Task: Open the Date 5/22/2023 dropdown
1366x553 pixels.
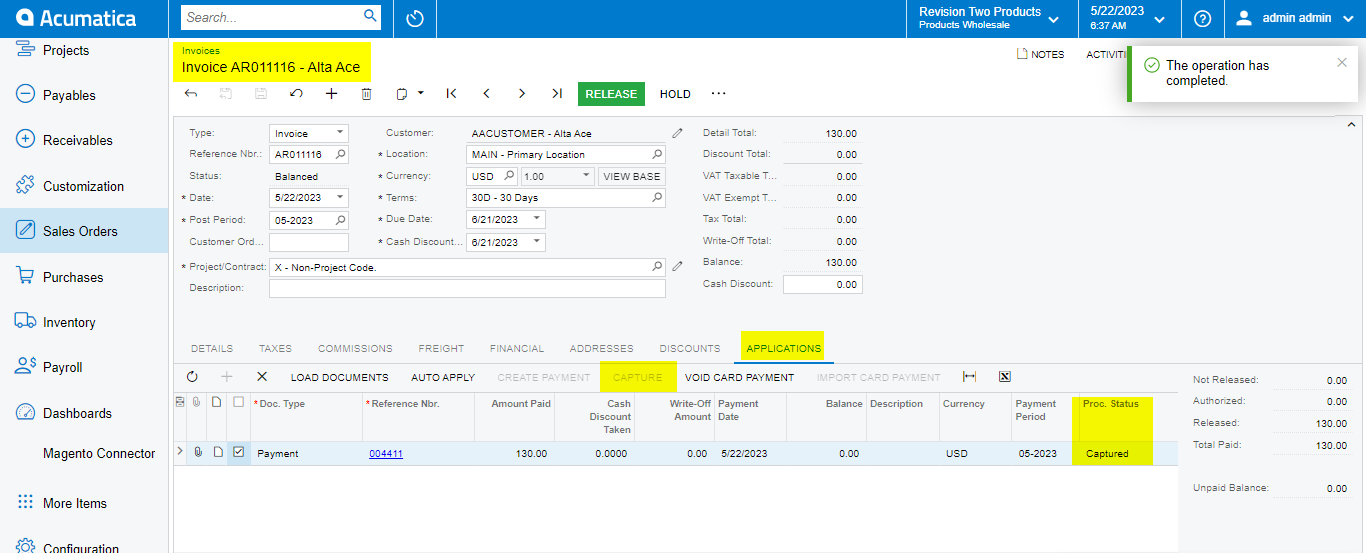Action: pyautogui.click(x=340, y=198)
